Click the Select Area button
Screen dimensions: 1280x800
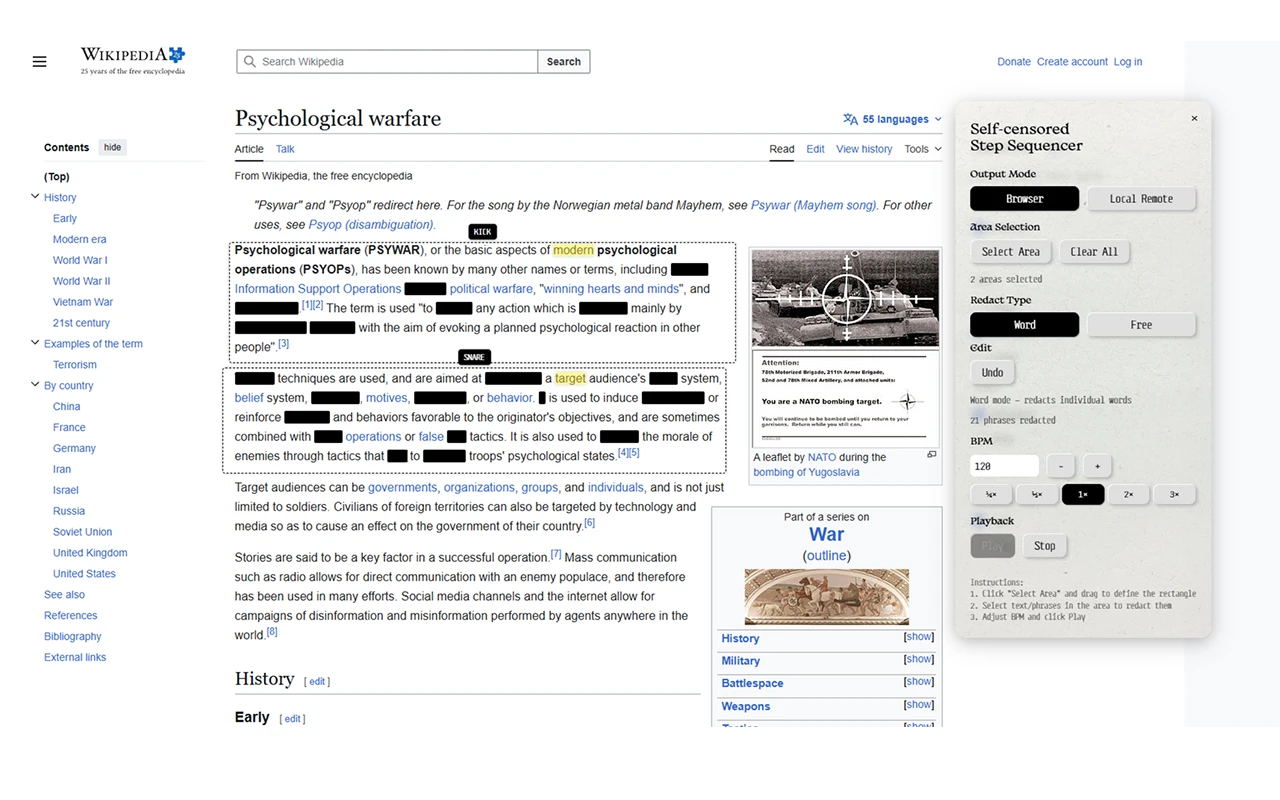click(x=1010, y=252)
